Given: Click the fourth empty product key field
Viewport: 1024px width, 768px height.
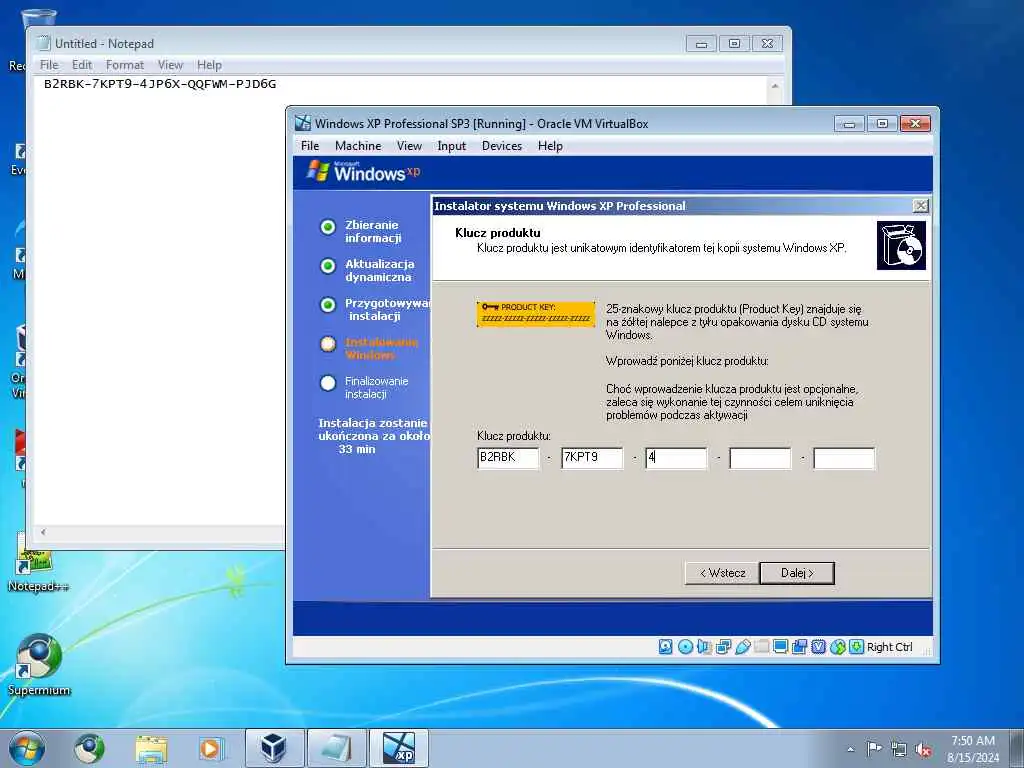Looking at the screenshot, I should pos(760,458).
